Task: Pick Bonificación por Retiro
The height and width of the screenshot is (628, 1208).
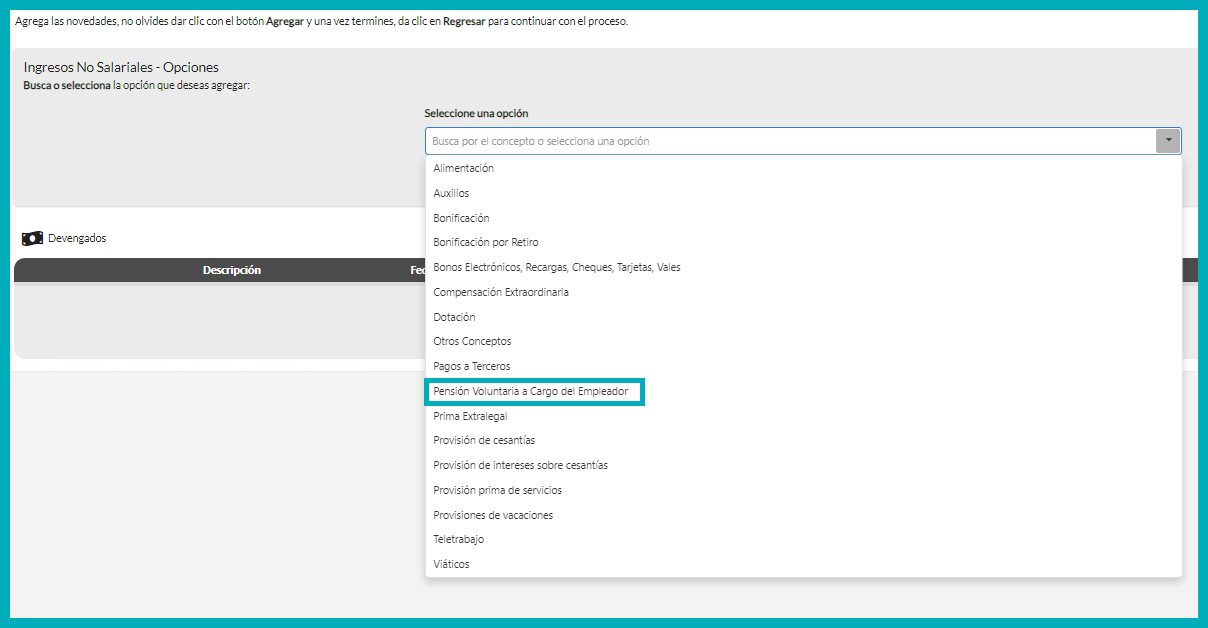Action: pos(803,242)
